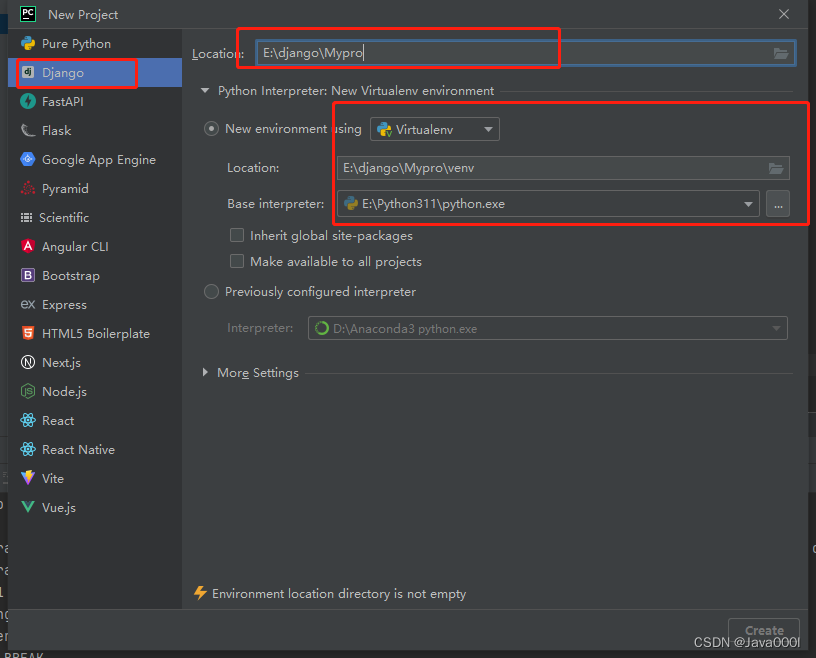Collapse the Python Interpreter section
The height and width of the screenshot is (658, 816).
pos(205,91)
